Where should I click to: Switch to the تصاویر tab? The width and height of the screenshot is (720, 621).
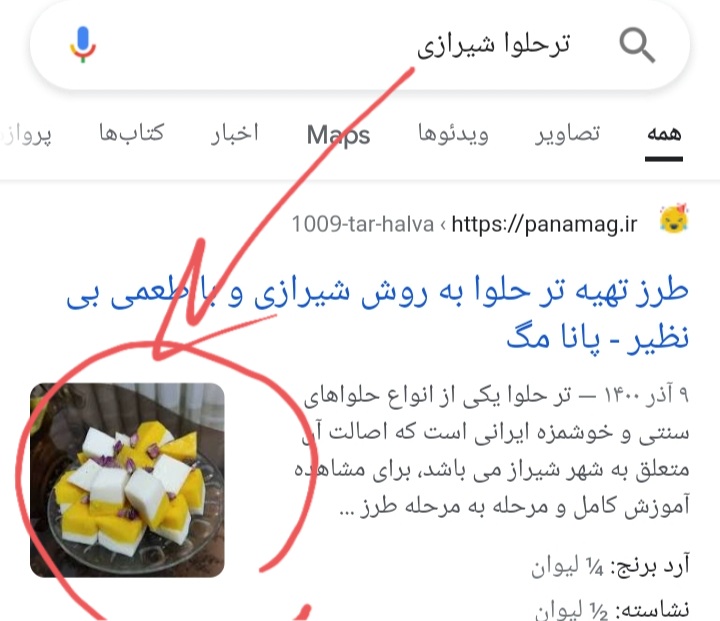(567, 134)
